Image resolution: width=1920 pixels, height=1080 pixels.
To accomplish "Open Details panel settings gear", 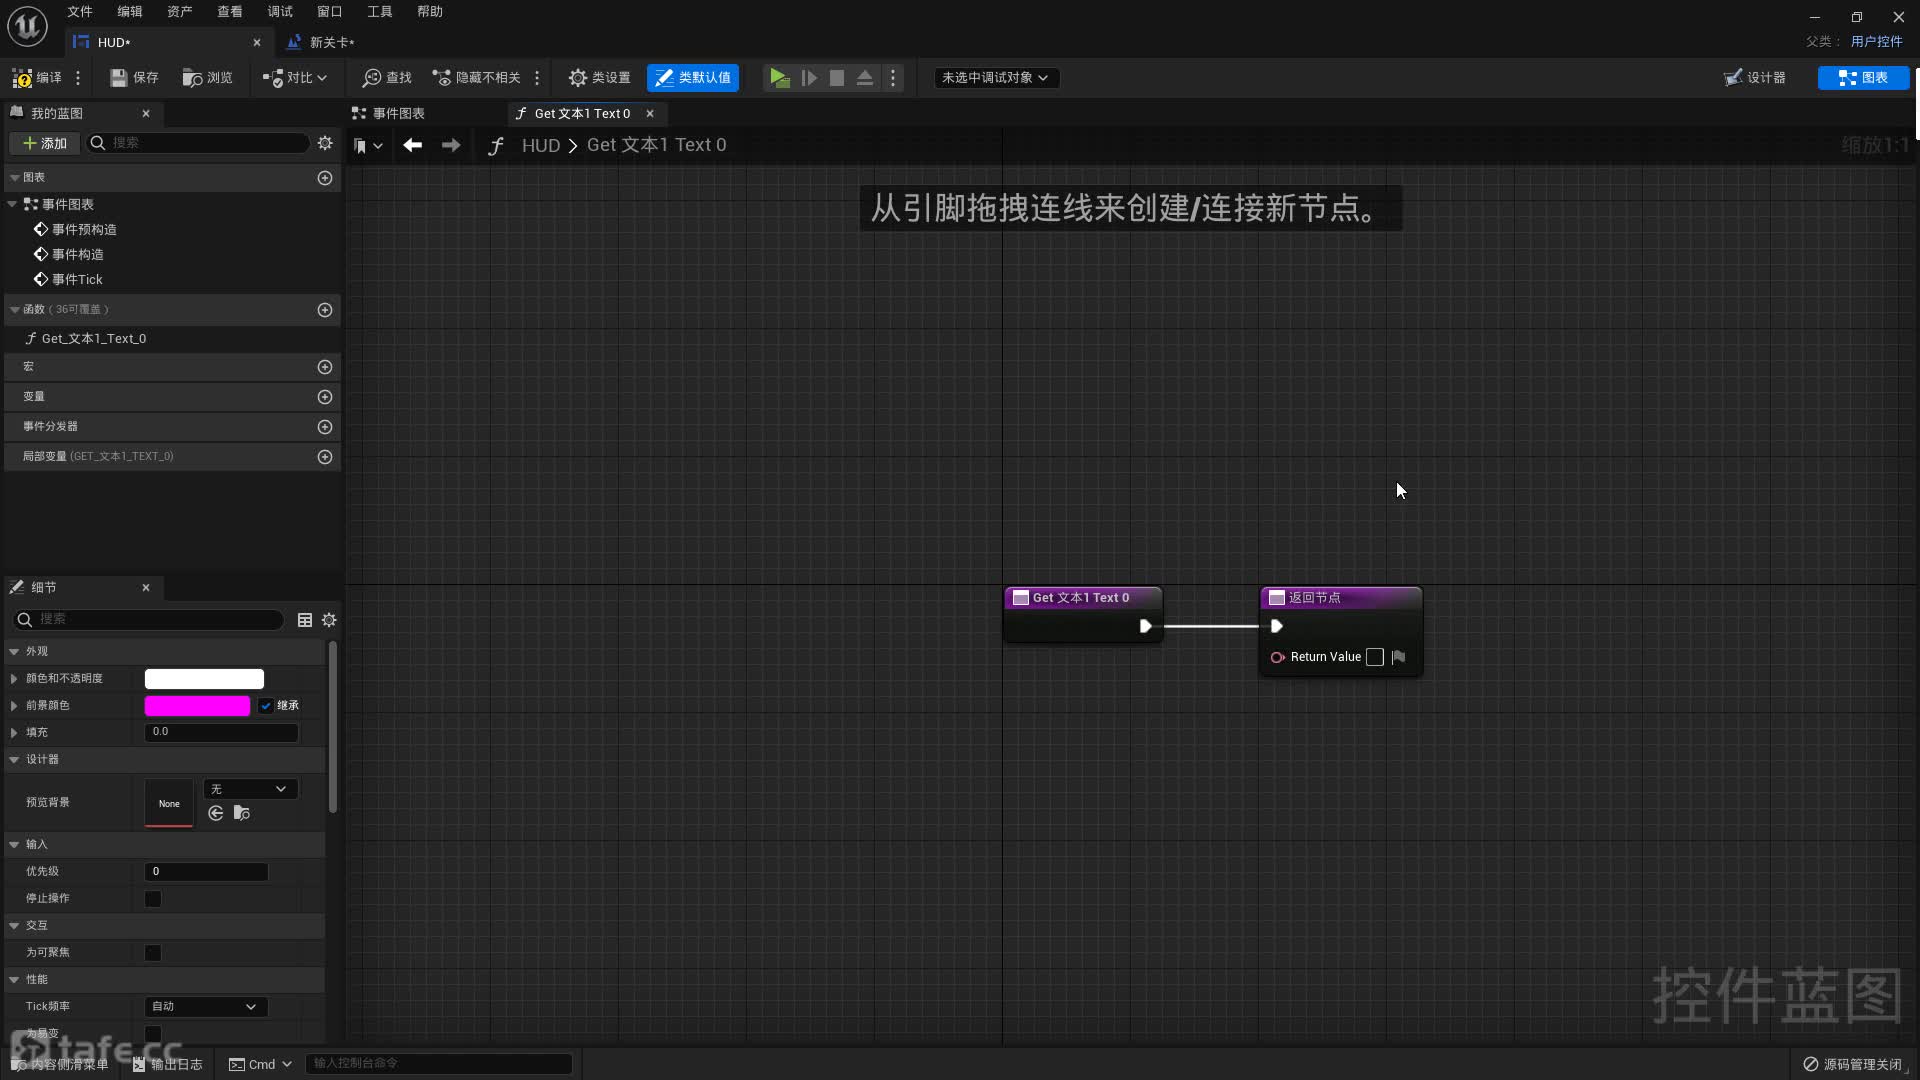I will coord(329,620).
